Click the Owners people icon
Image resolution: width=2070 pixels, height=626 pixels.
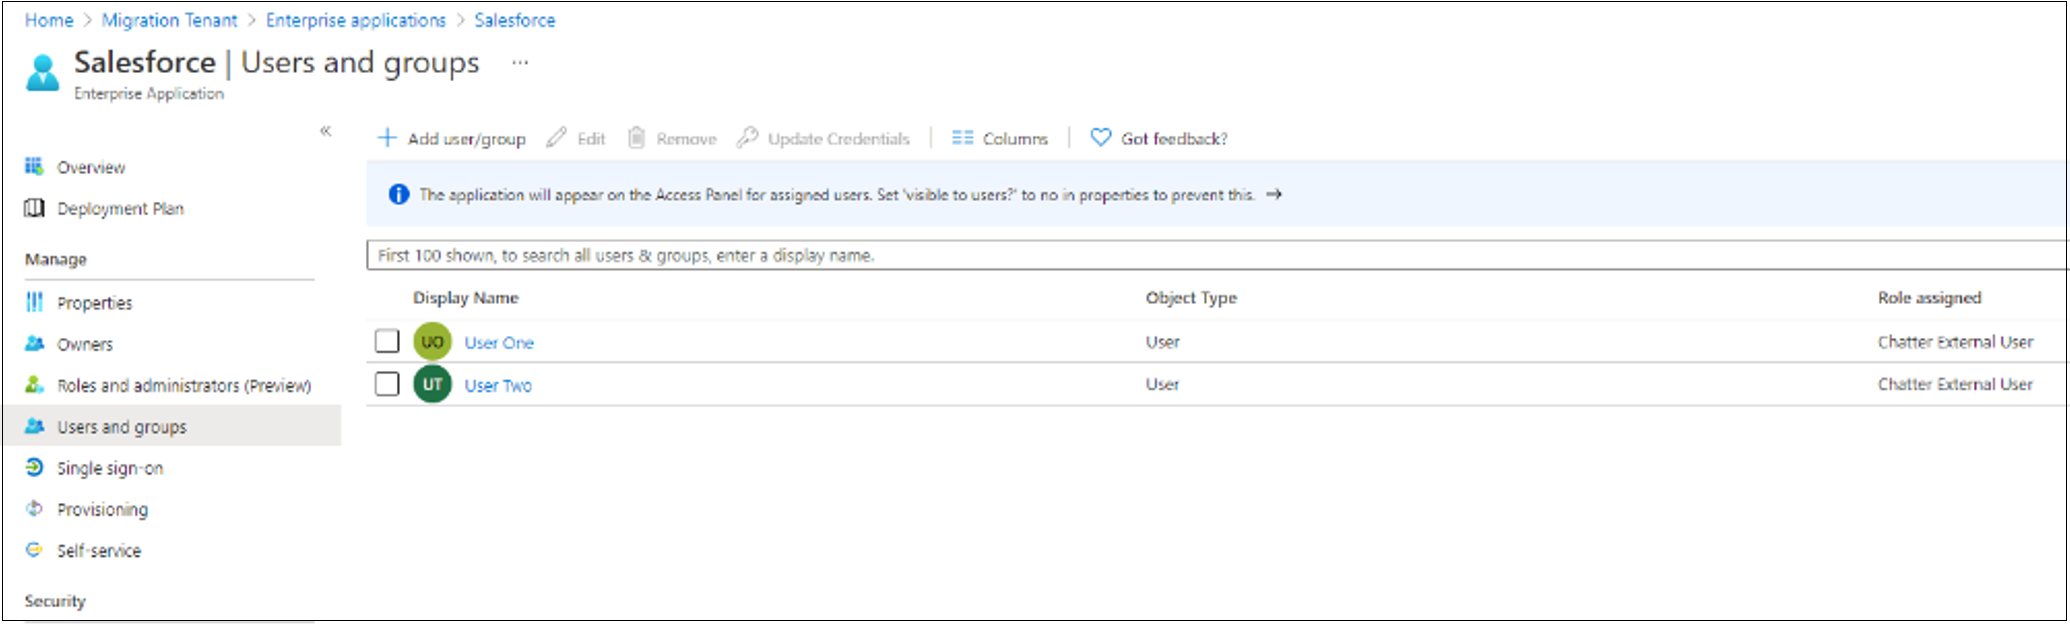click(x=34, y=343)
